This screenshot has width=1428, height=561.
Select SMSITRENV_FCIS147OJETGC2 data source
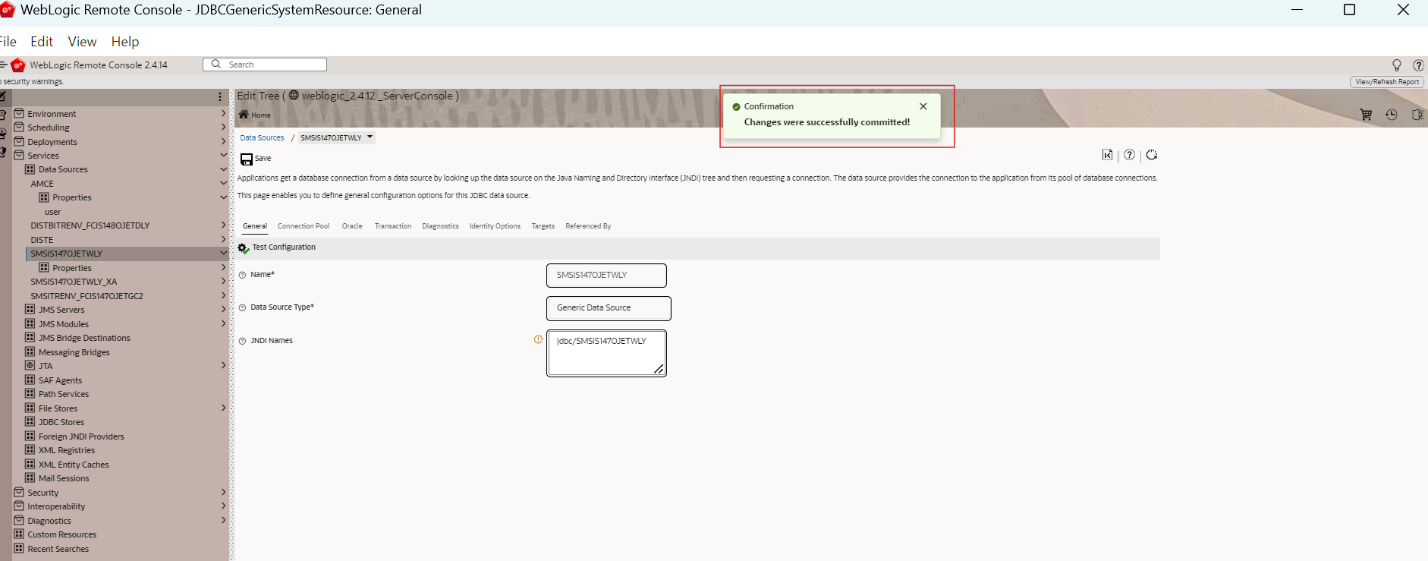[87, 296]
